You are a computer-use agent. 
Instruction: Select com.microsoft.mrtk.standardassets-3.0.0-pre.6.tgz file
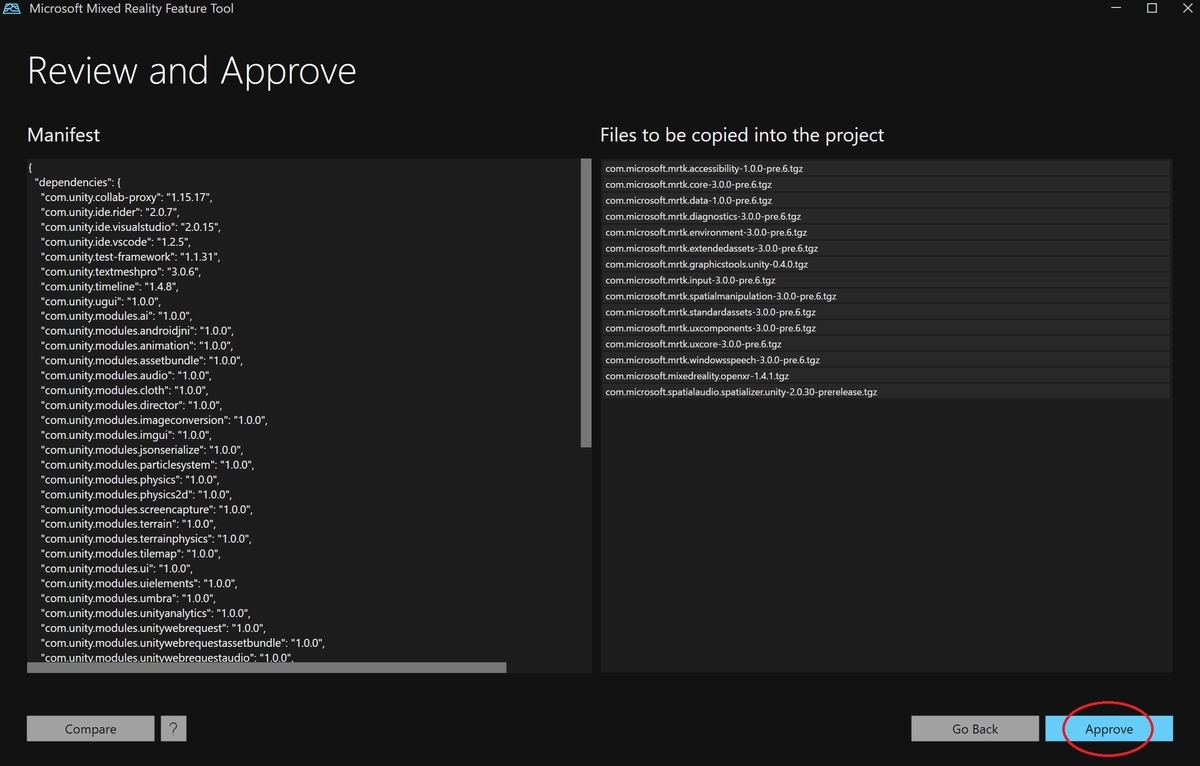tap(885, 312)
